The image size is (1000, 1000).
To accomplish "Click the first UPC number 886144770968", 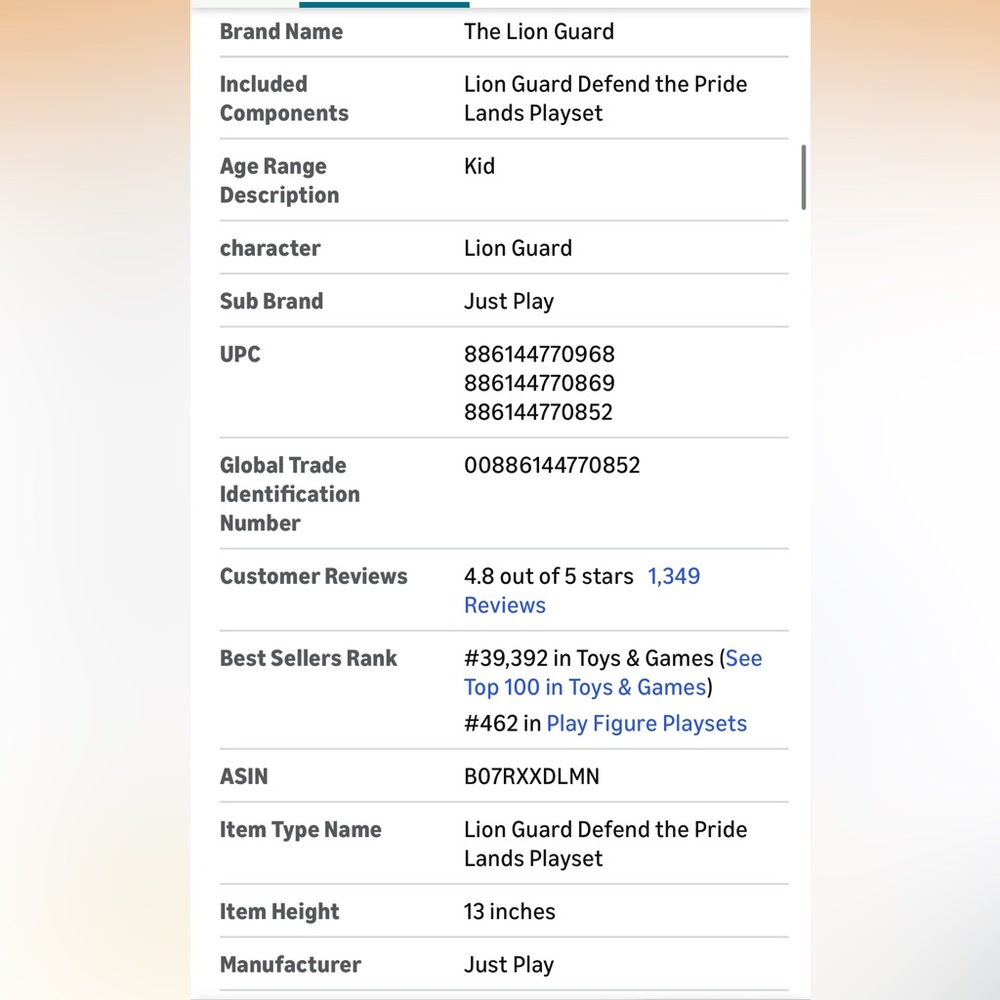I will [x=539, y=355].
